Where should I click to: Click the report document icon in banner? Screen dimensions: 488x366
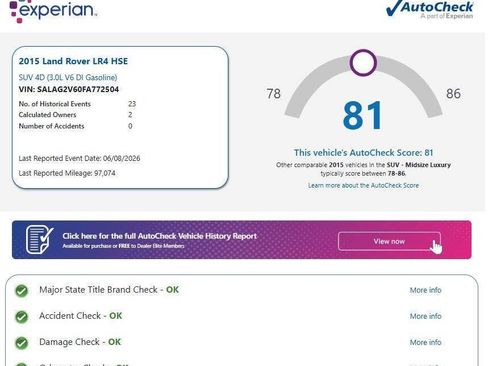pos(39,239)
